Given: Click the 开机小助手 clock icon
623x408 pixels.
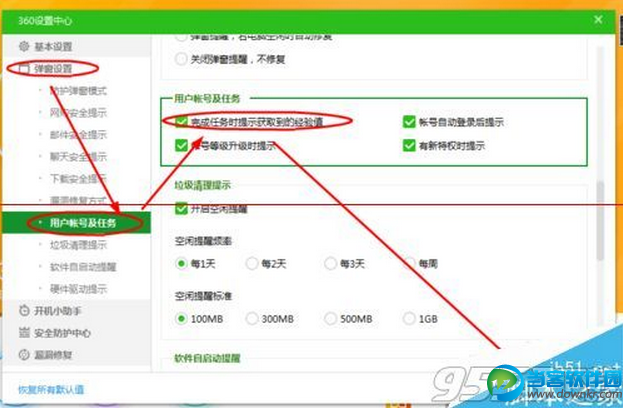Looking at the screenshot, I should point(24,311).
